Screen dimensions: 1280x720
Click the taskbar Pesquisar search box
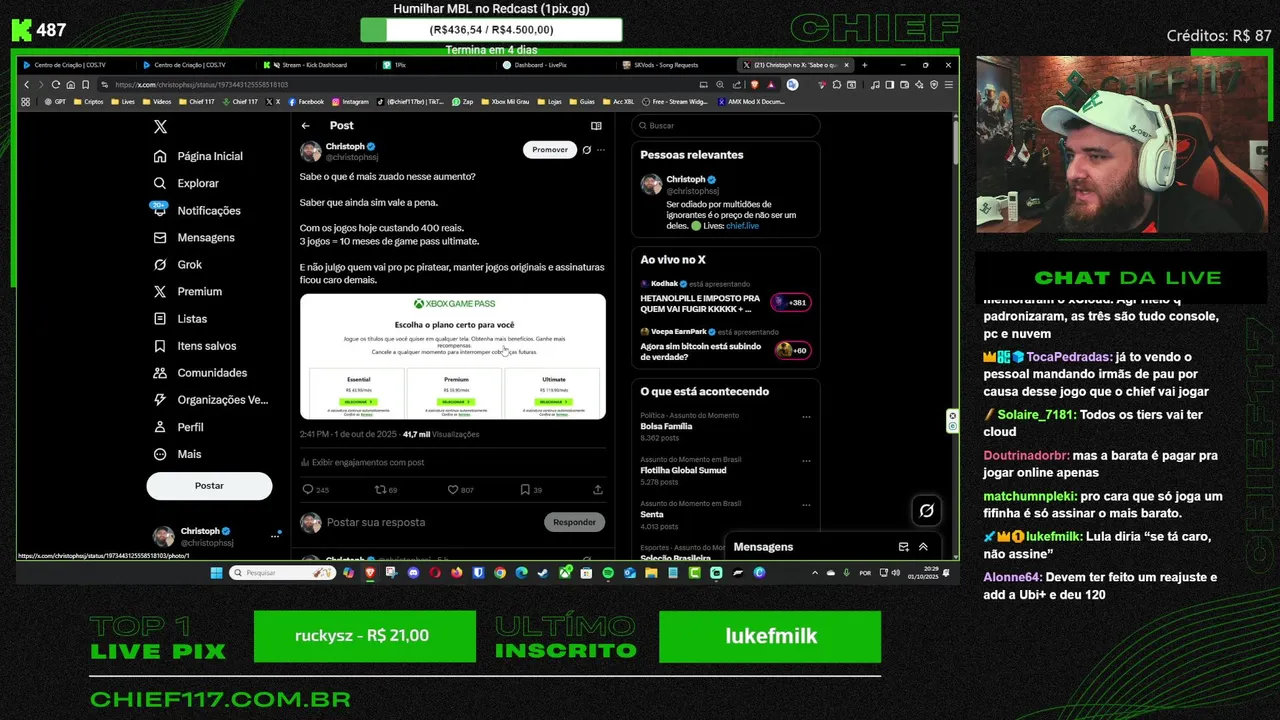(x=282, y=573)
